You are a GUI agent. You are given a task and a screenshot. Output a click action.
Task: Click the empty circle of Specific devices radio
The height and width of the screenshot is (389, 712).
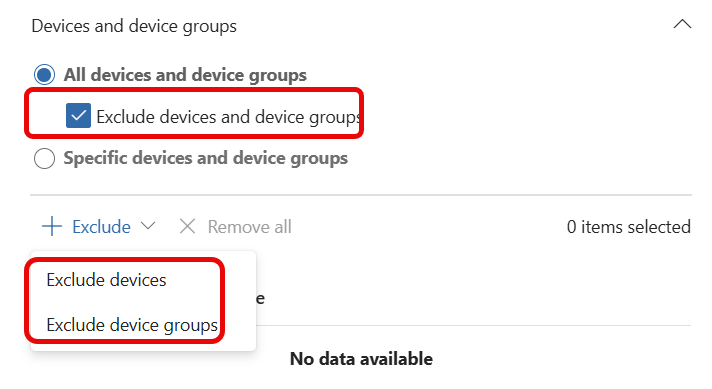coord(44,158)
